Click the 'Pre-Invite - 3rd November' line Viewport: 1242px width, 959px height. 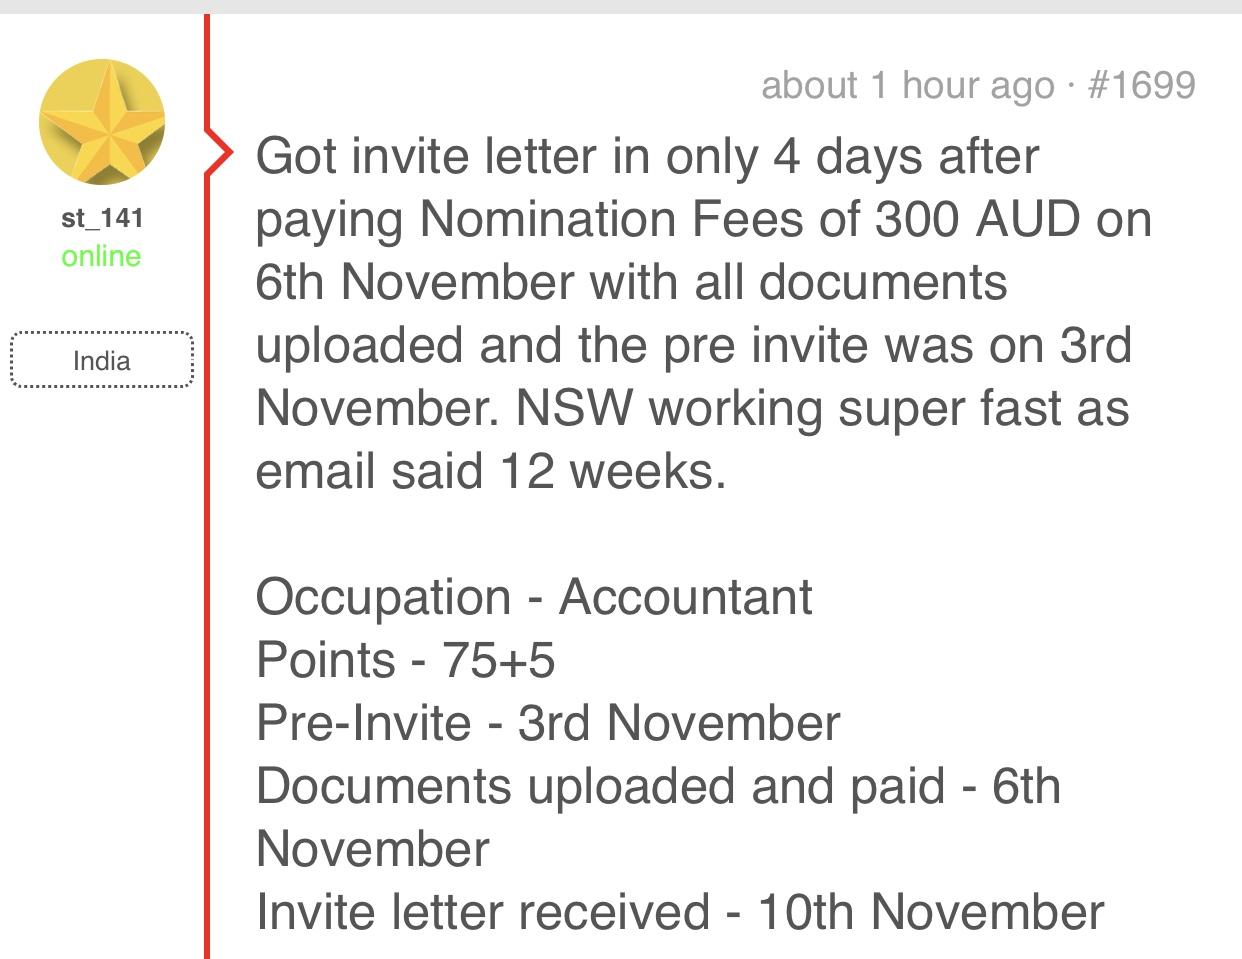[x=547, y=723]
